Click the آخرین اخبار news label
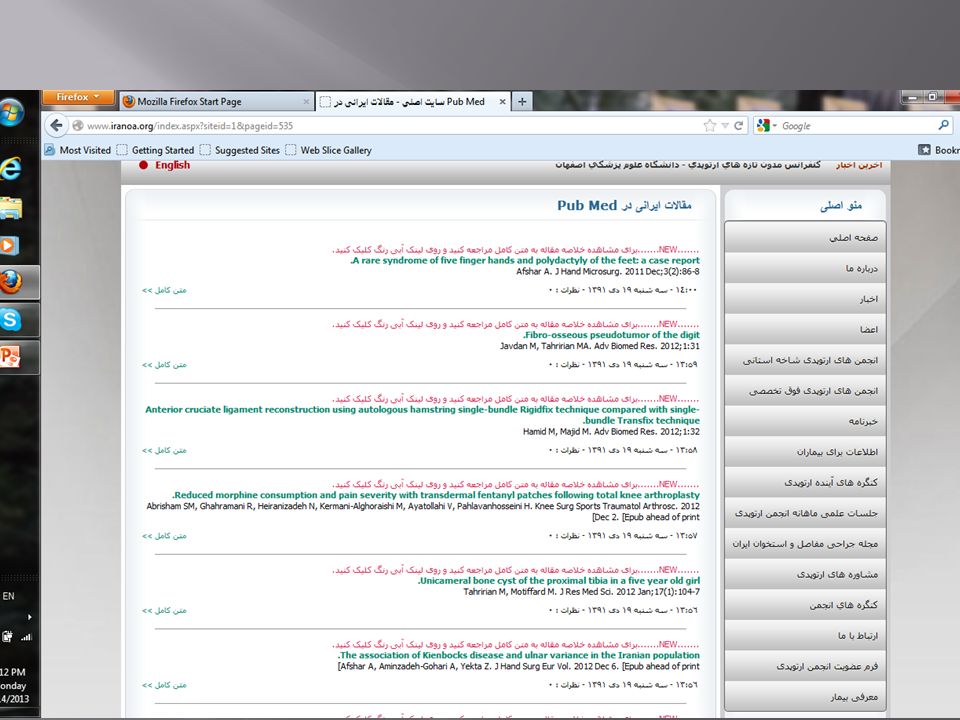 pyautogui.click(x=859, y=165)
